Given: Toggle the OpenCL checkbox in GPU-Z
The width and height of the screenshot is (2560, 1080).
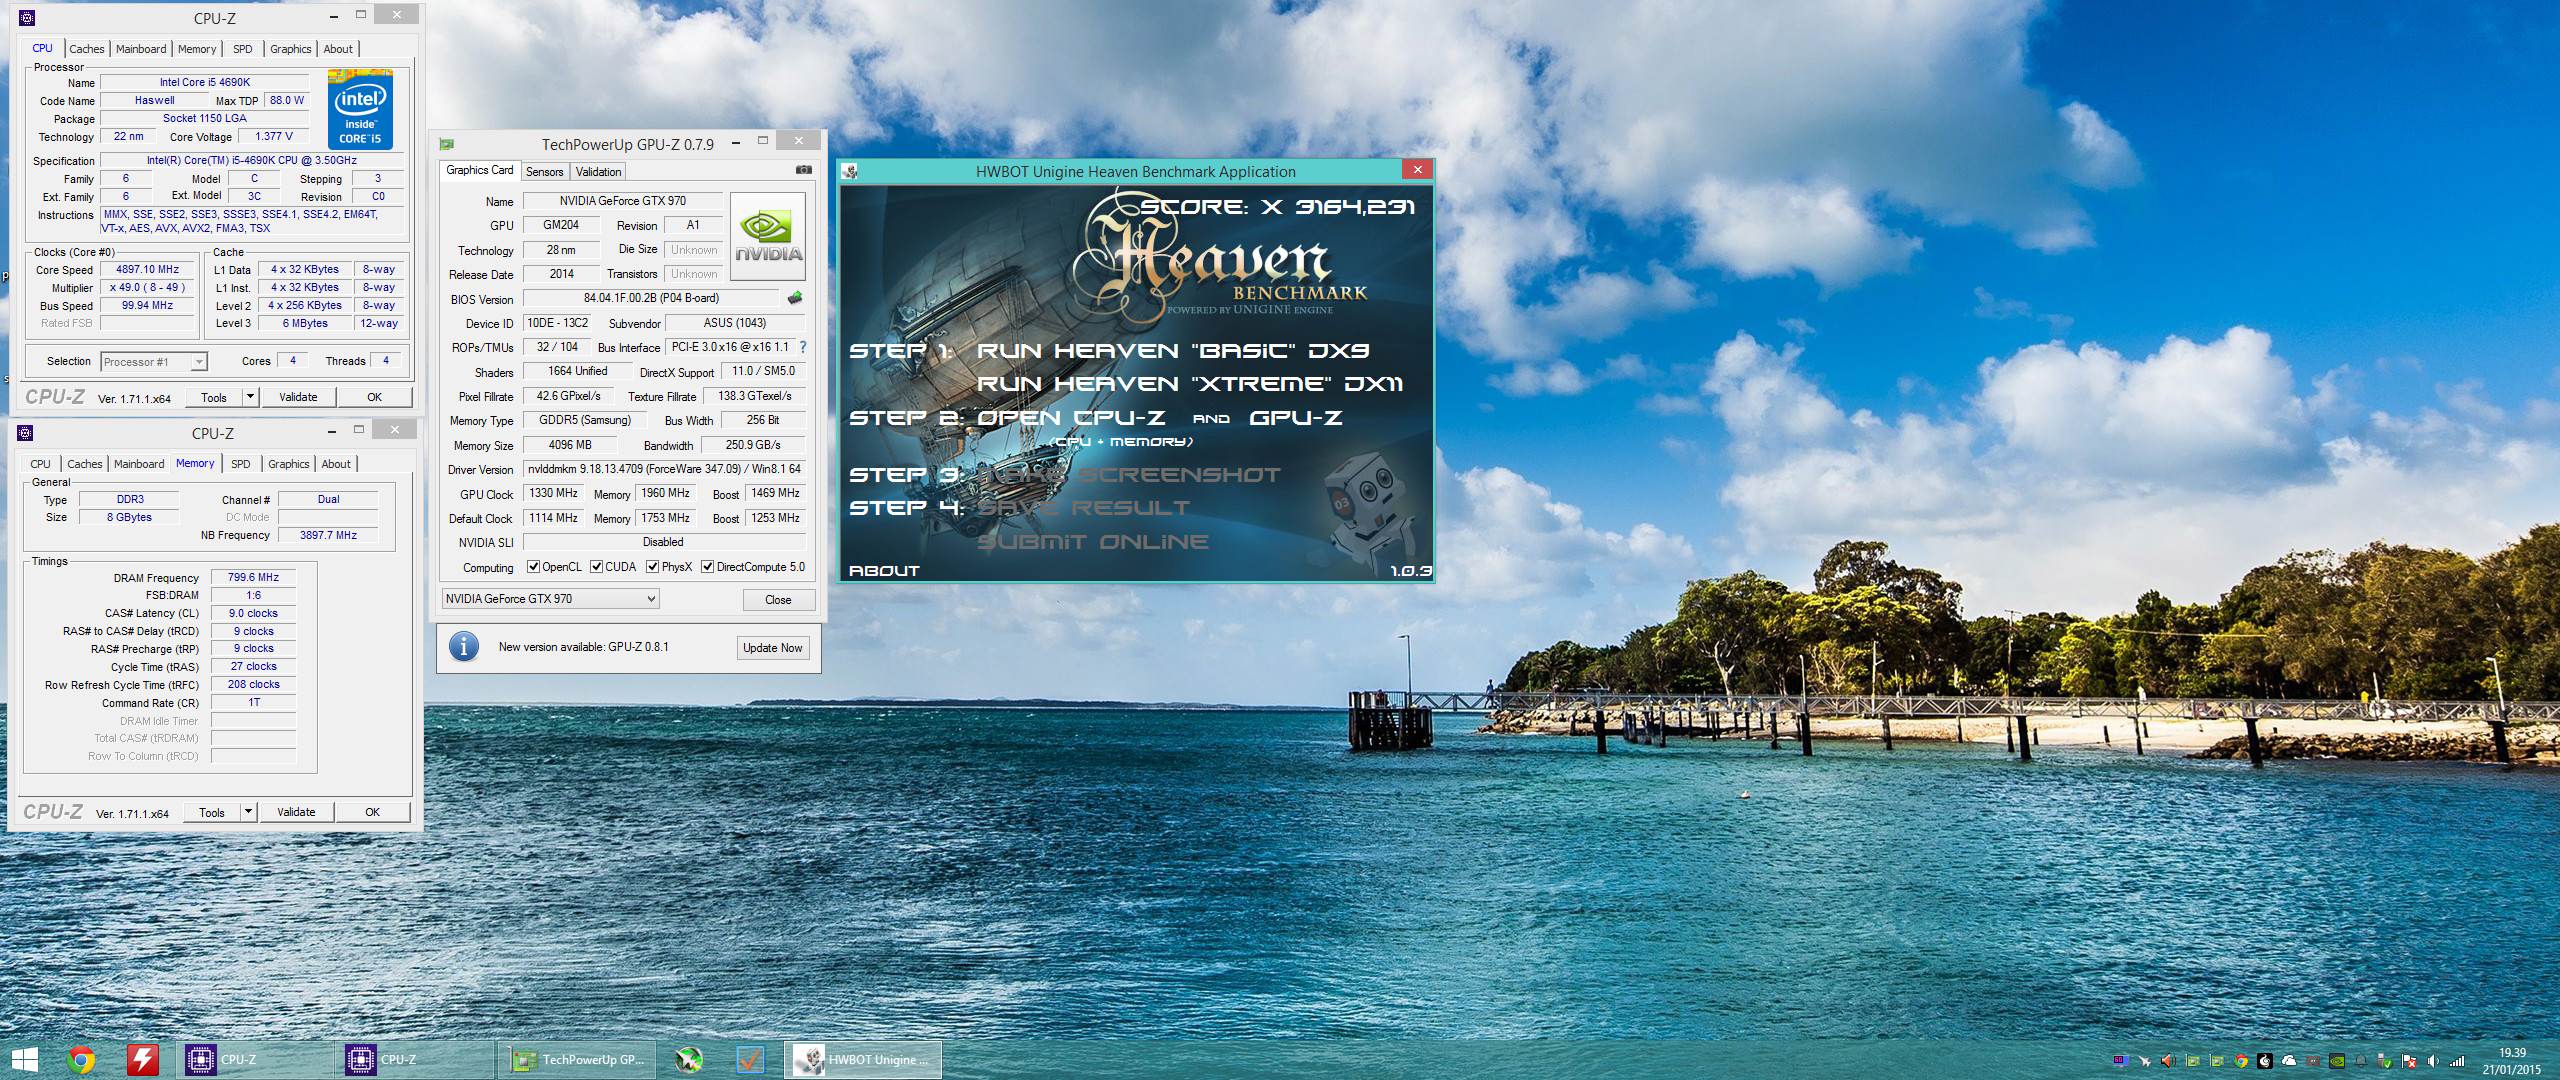Looking at the screenshot, I should (533, 567).
